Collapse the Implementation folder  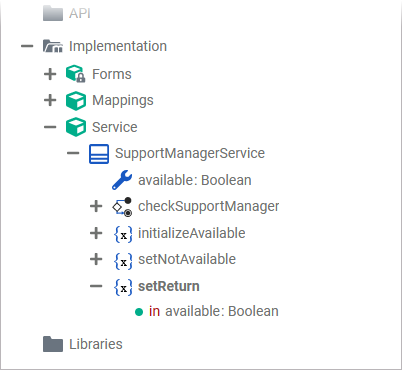(x=27, y=46)
